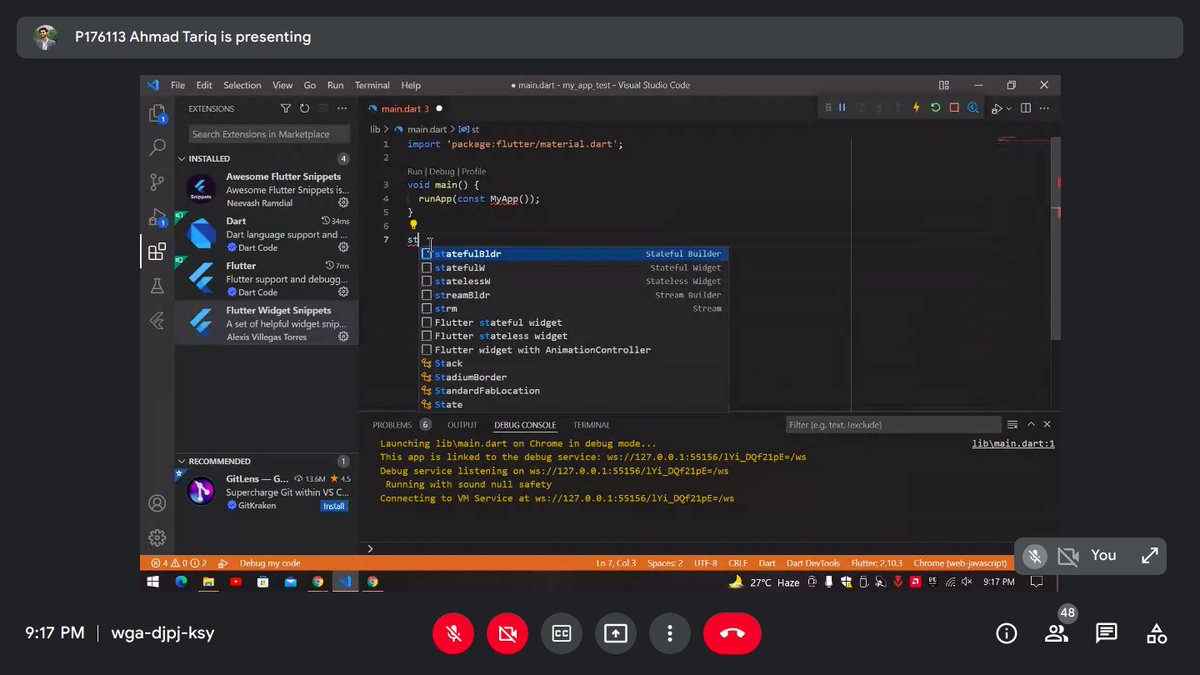Open the Terminal menu
This screenshot has width=1200, height=675.
point(372,86)
